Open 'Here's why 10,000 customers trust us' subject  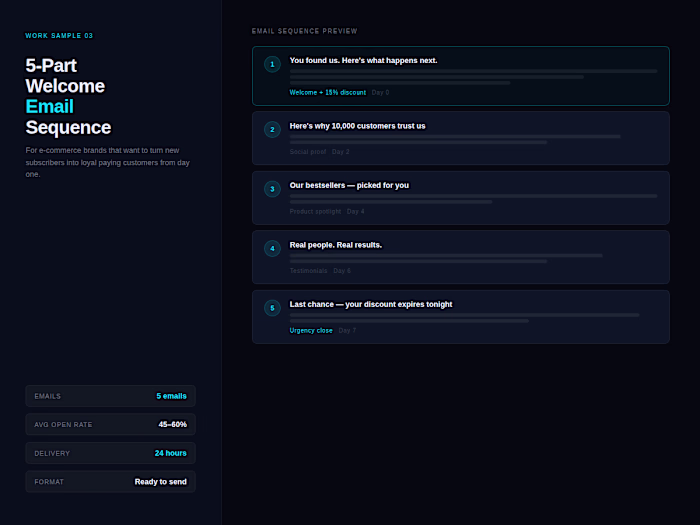(357, 126)
